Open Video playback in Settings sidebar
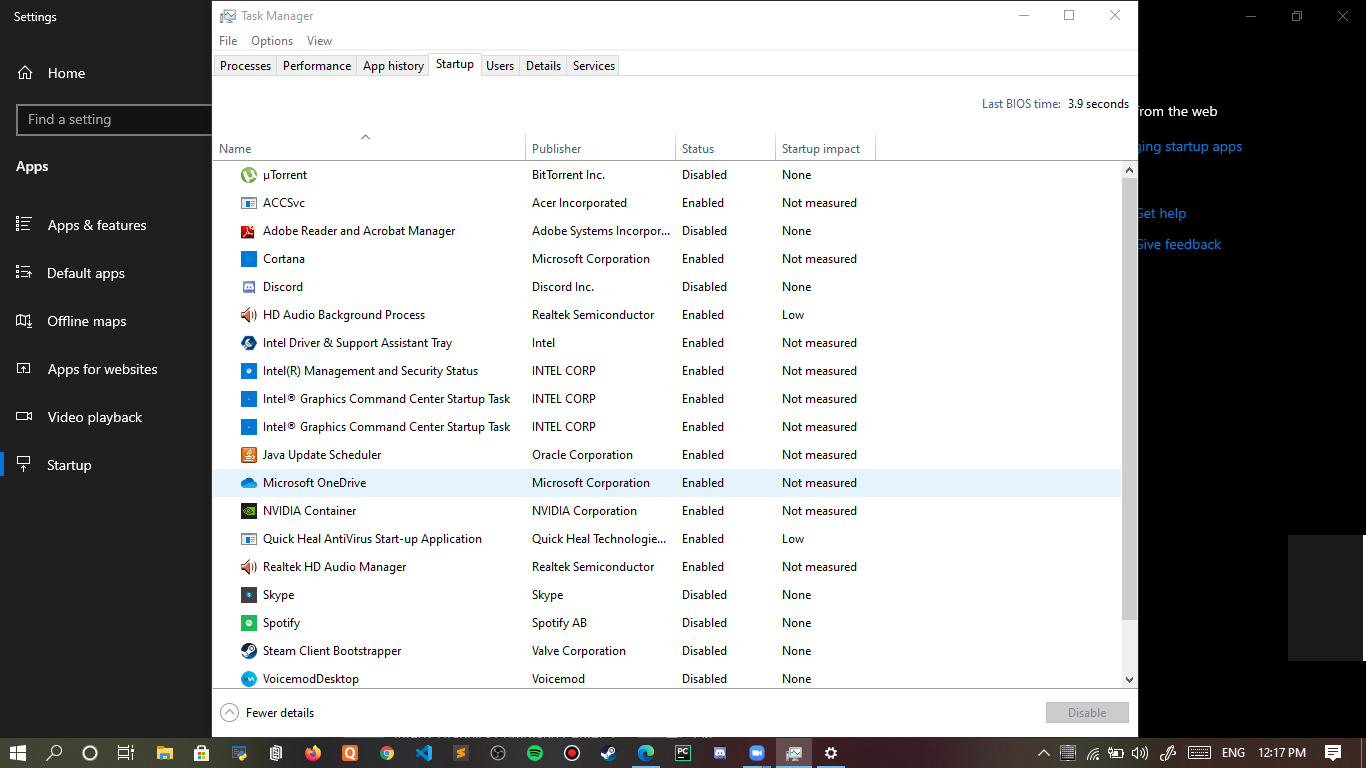This screenshot has height=768, width=1366. tap(94, 417)
